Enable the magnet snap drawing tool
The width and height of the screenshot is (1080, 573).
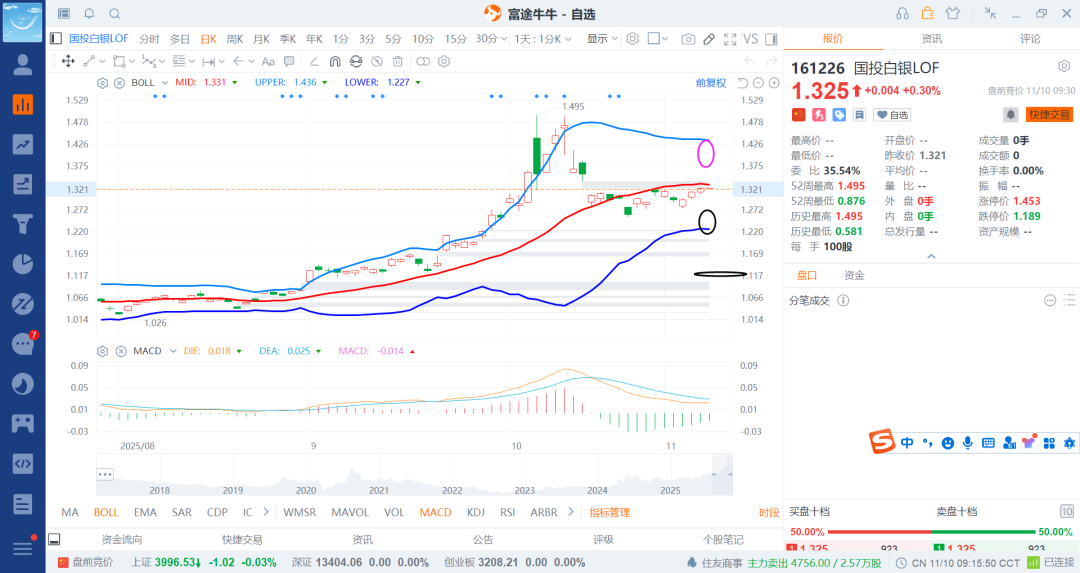tap(335, 61)
